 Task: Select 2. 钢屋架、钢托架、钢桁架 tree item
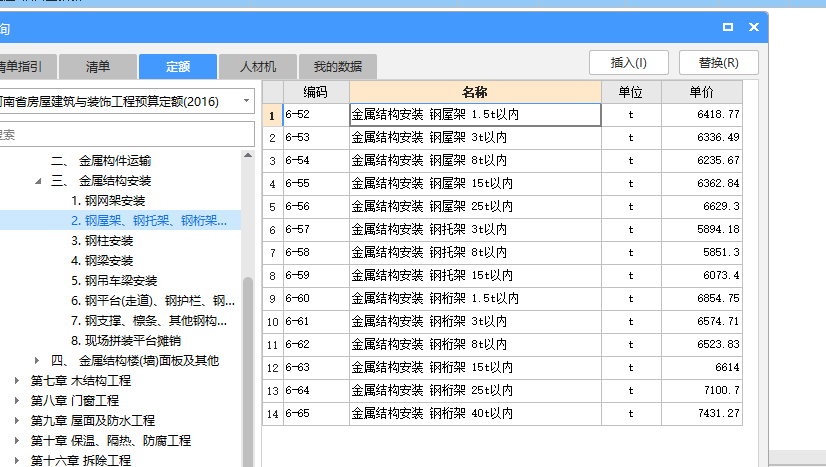pyautogui.click(x=149, y=221)
